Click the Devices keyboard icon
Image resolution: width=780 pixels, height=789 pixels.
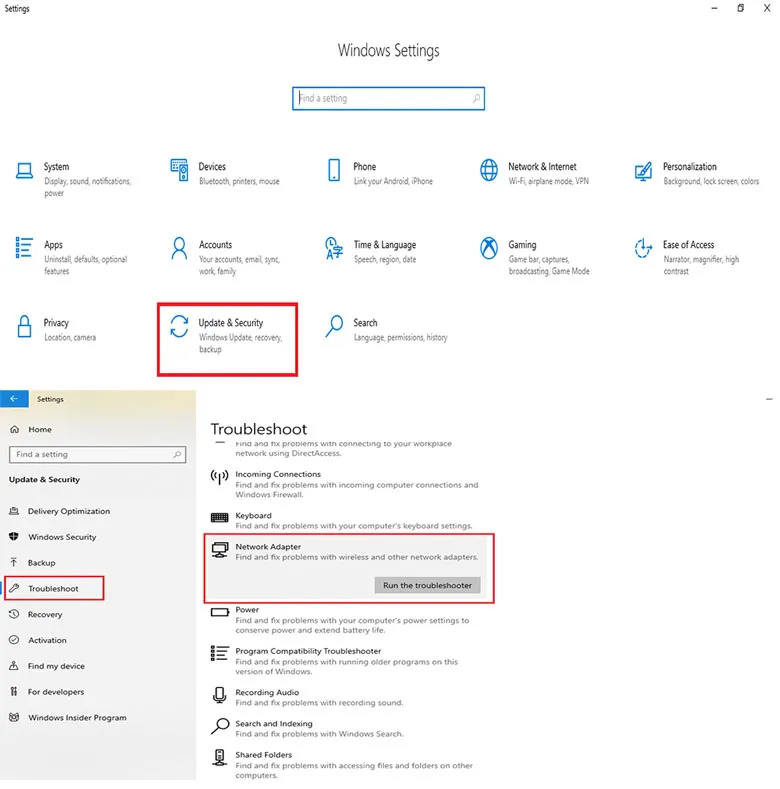(180, 169)
